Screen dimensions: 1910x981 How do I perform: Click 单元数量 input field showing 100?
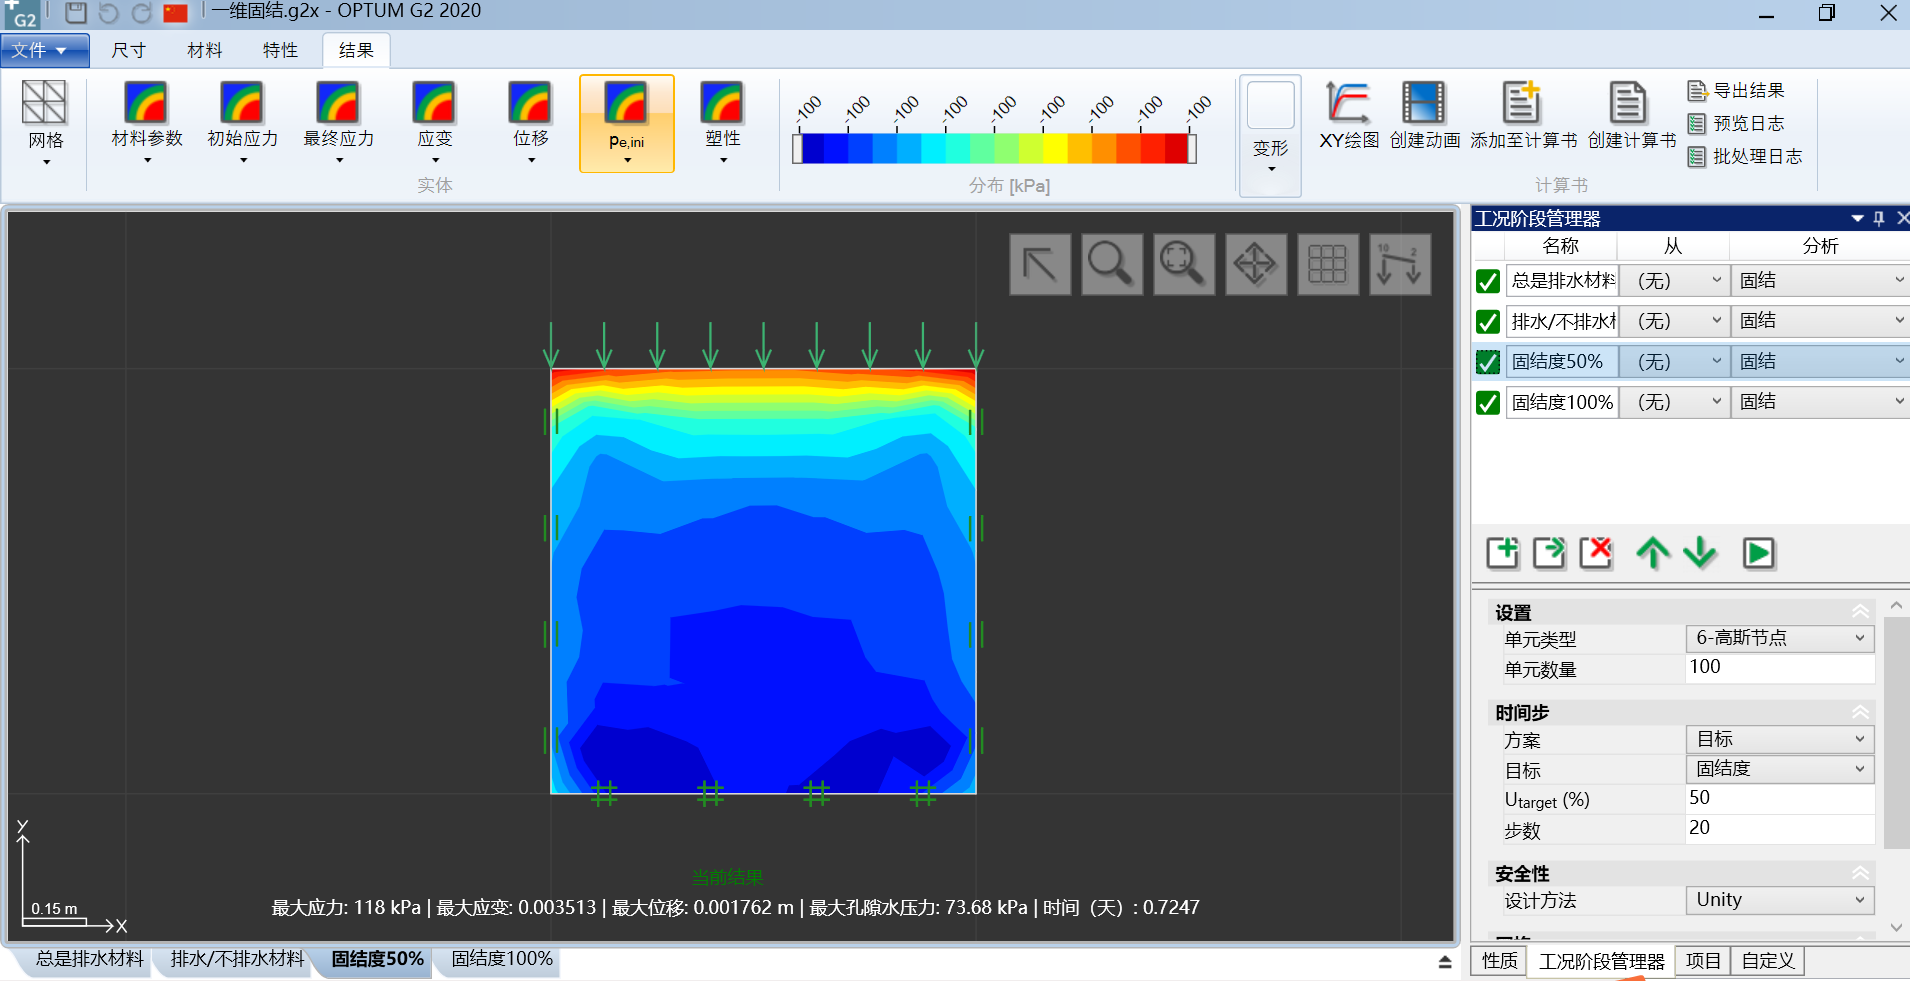(x=1780, y=668)
